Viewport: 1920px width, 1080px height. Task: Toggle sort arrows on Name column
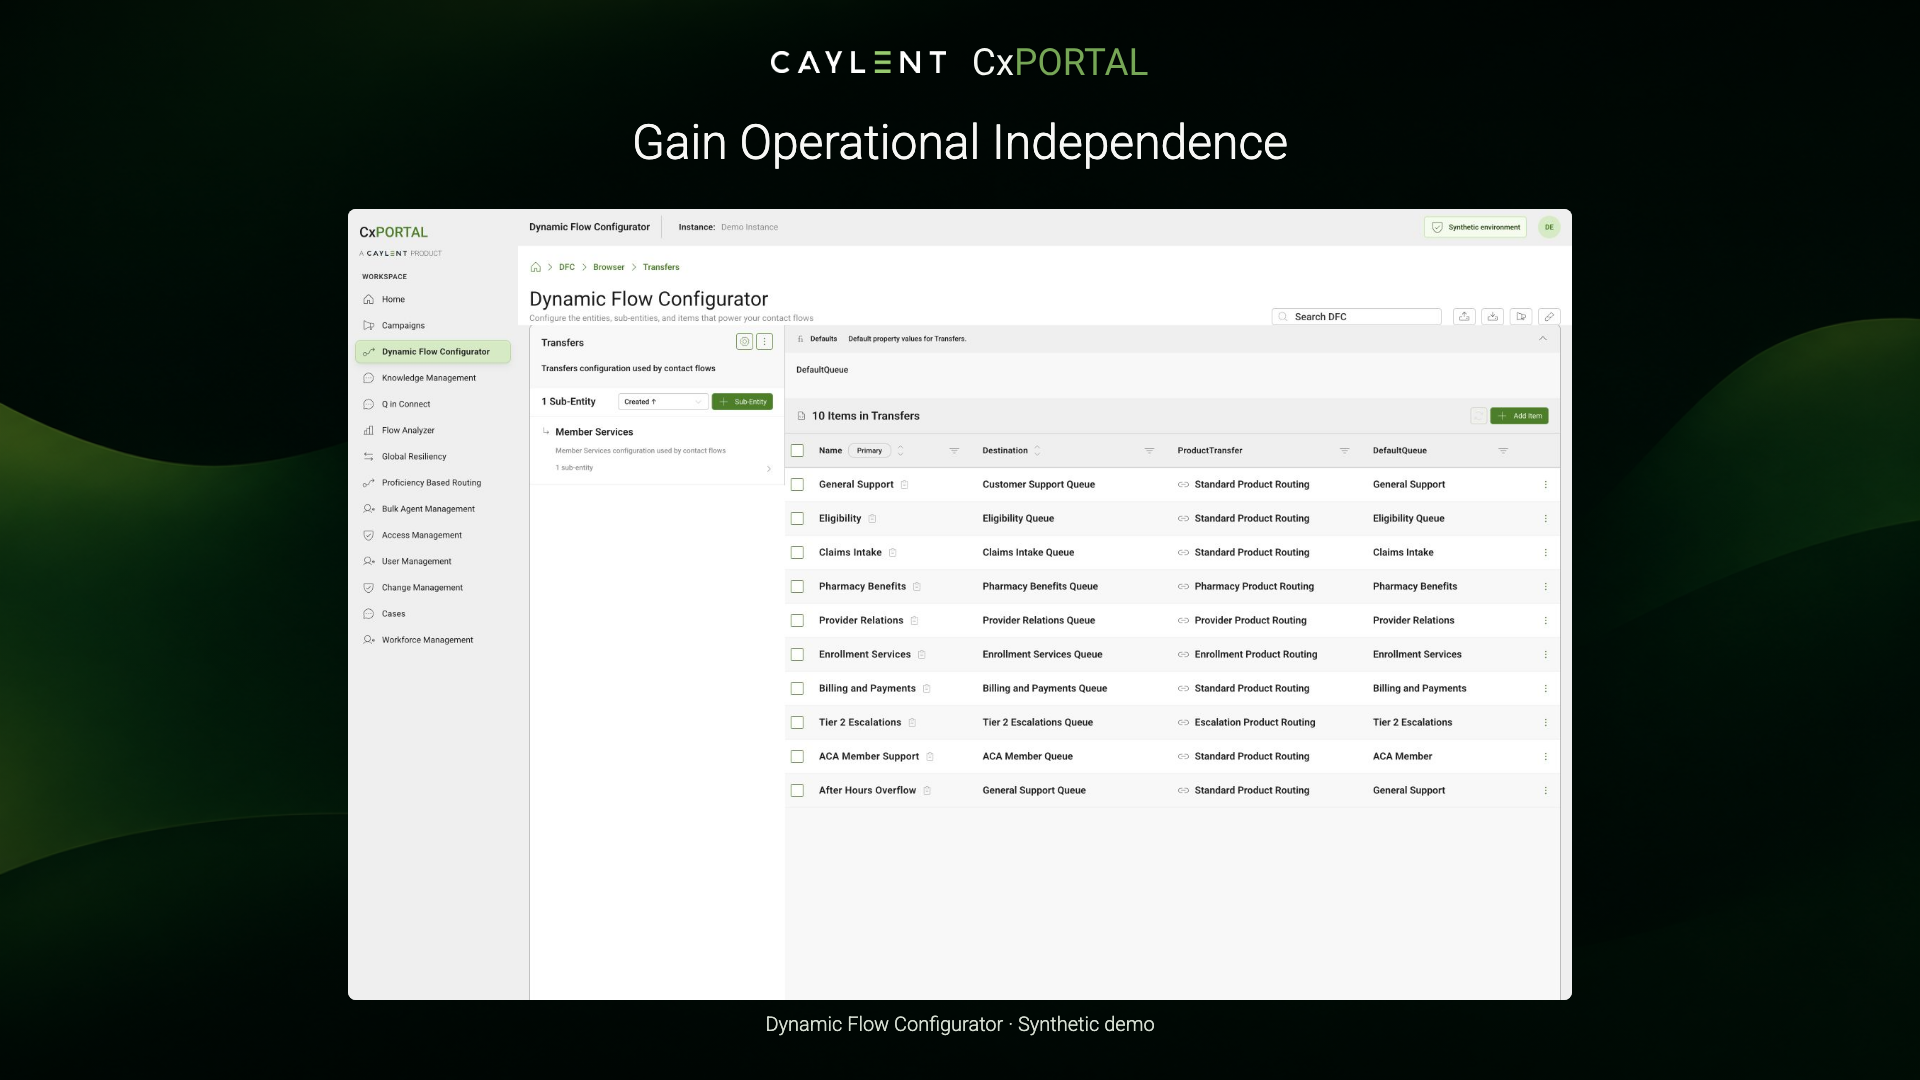[900, 451]
